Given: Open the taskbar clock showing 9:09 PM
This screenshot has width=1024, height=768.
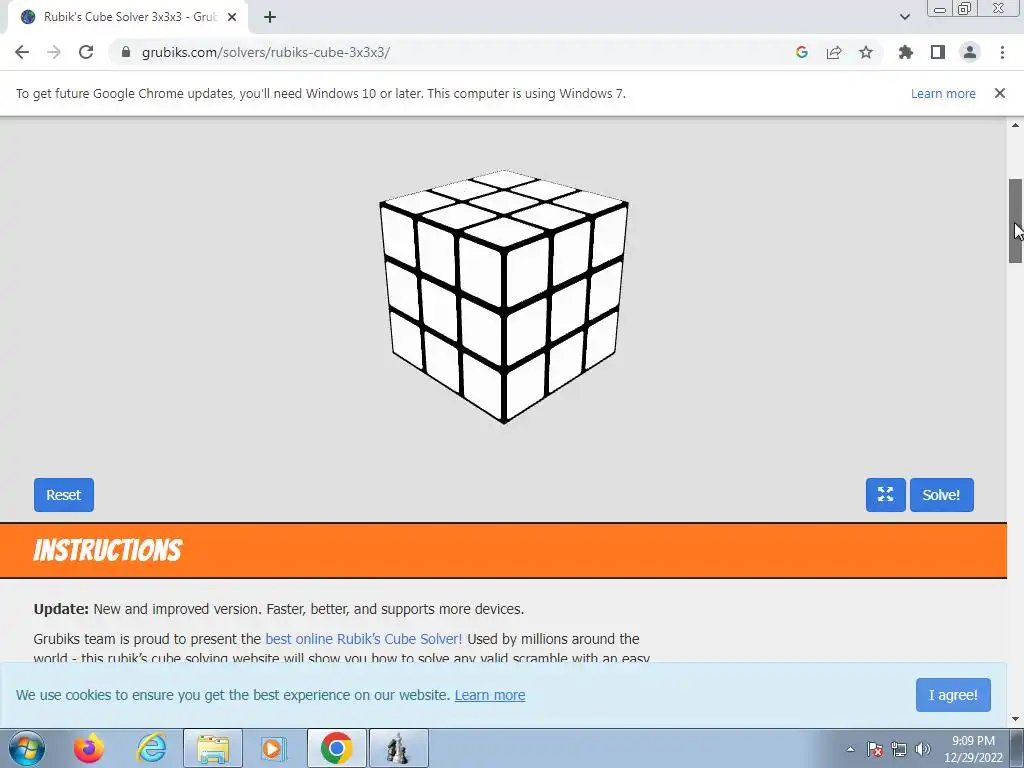Looking at the screenshot, I should 973,749.
